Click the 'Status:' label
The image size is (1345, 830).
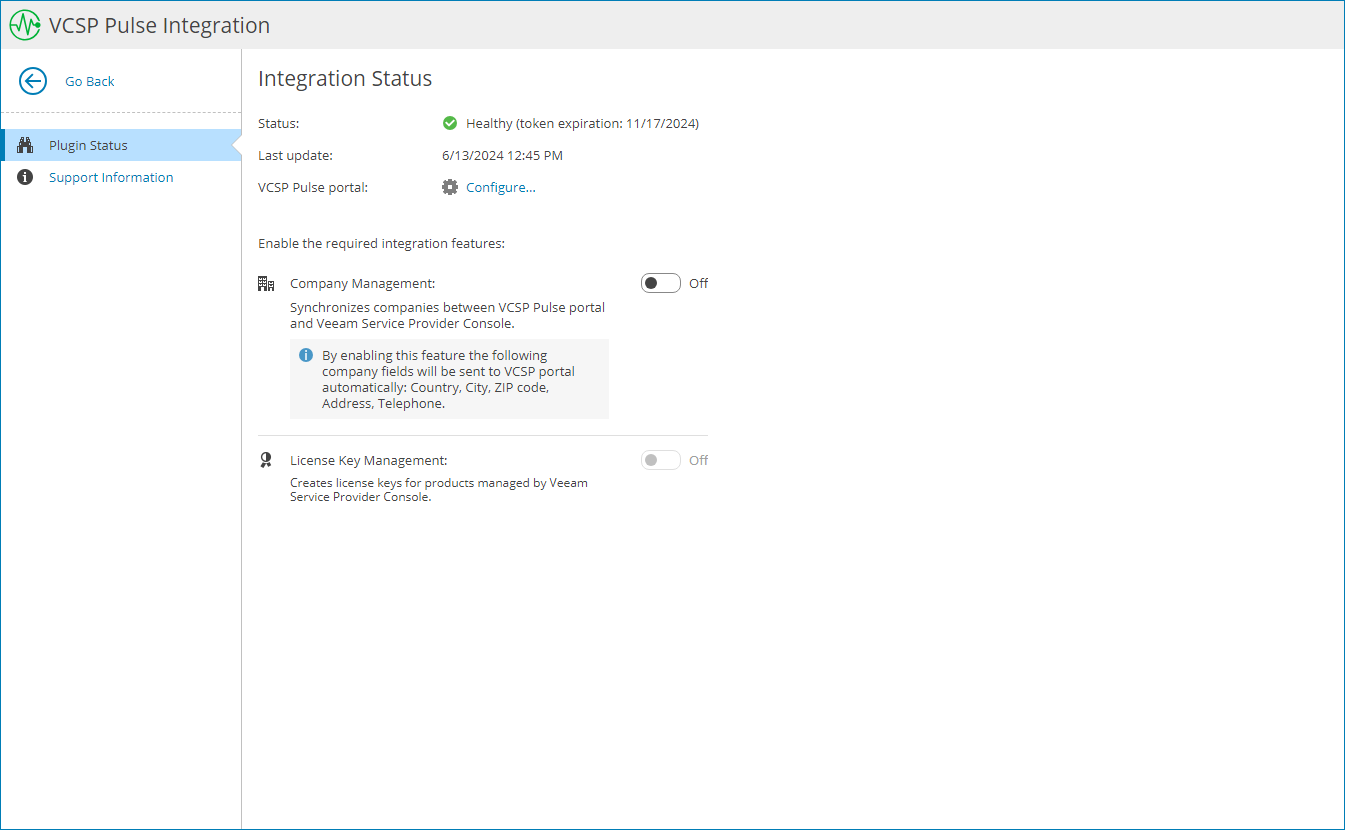(278, 124)
